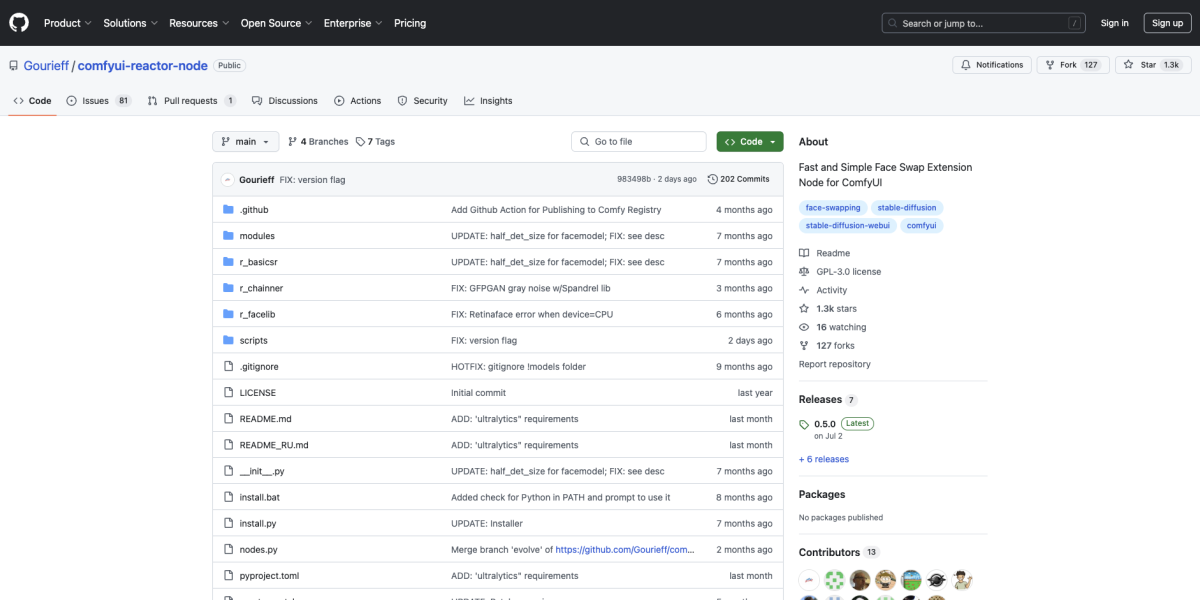Switch to the Issues tab
Viewport: 1200px width, 600px height.
pyautogui.click(x=98, y=101)
